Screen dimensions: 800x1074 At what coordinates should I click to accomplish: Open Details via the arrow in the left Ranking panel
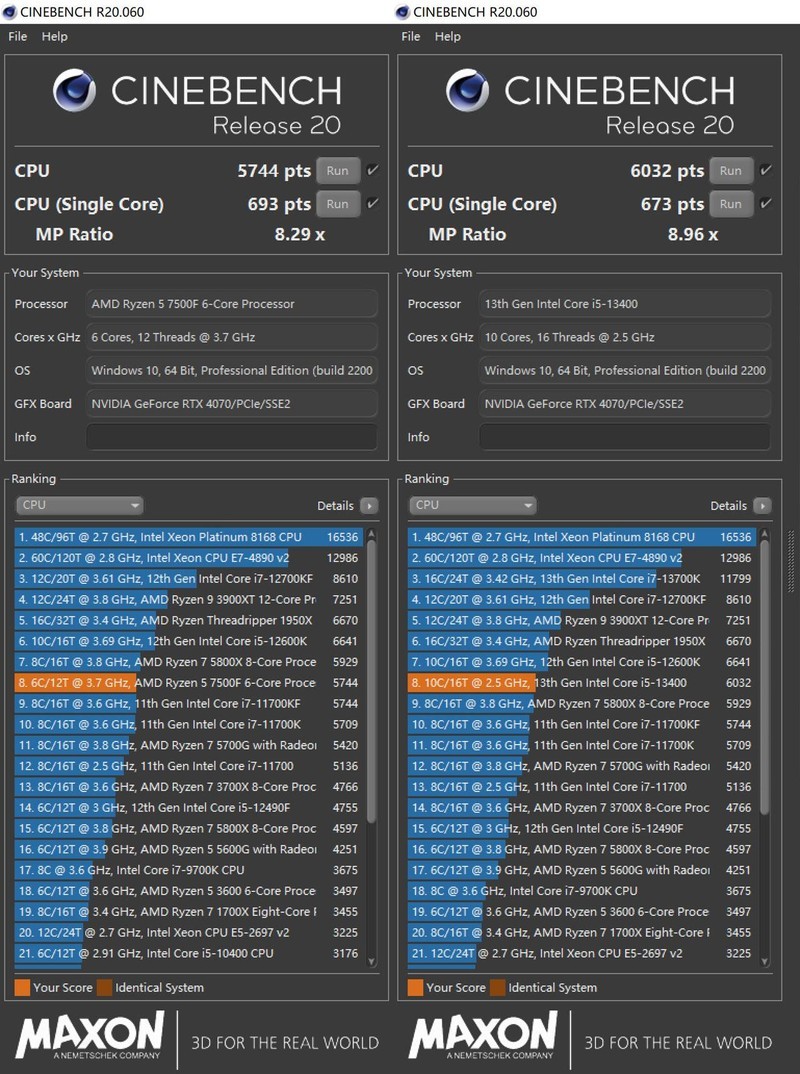pos(371,506)
